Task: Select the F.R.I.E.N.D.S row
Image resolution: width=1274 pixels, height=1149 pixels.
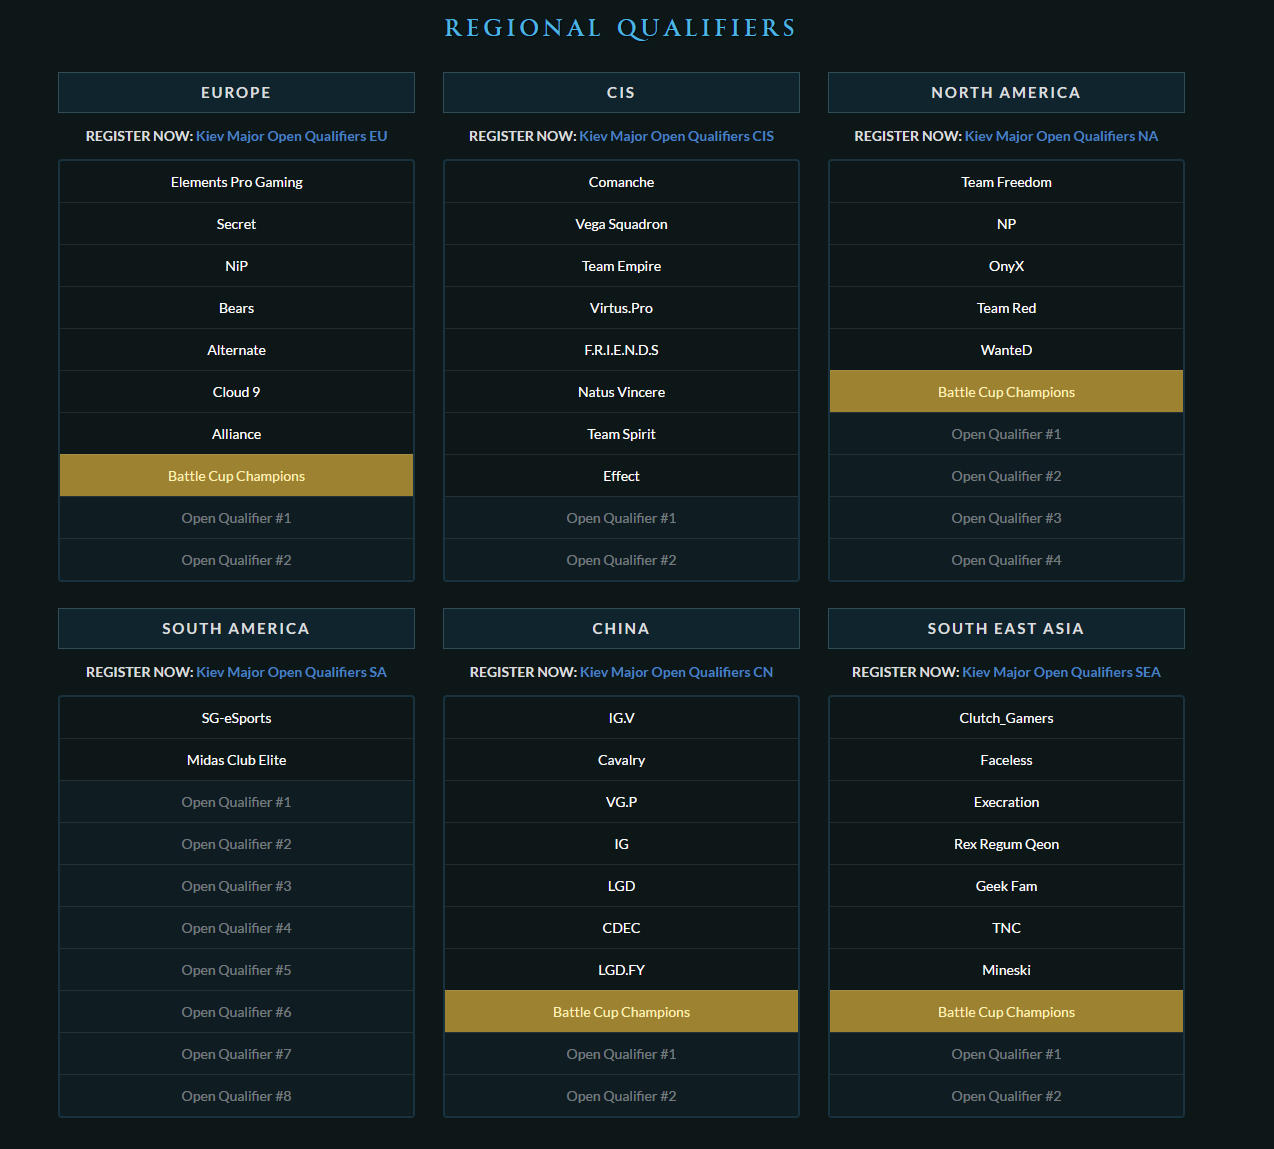Action: [621, 350]
